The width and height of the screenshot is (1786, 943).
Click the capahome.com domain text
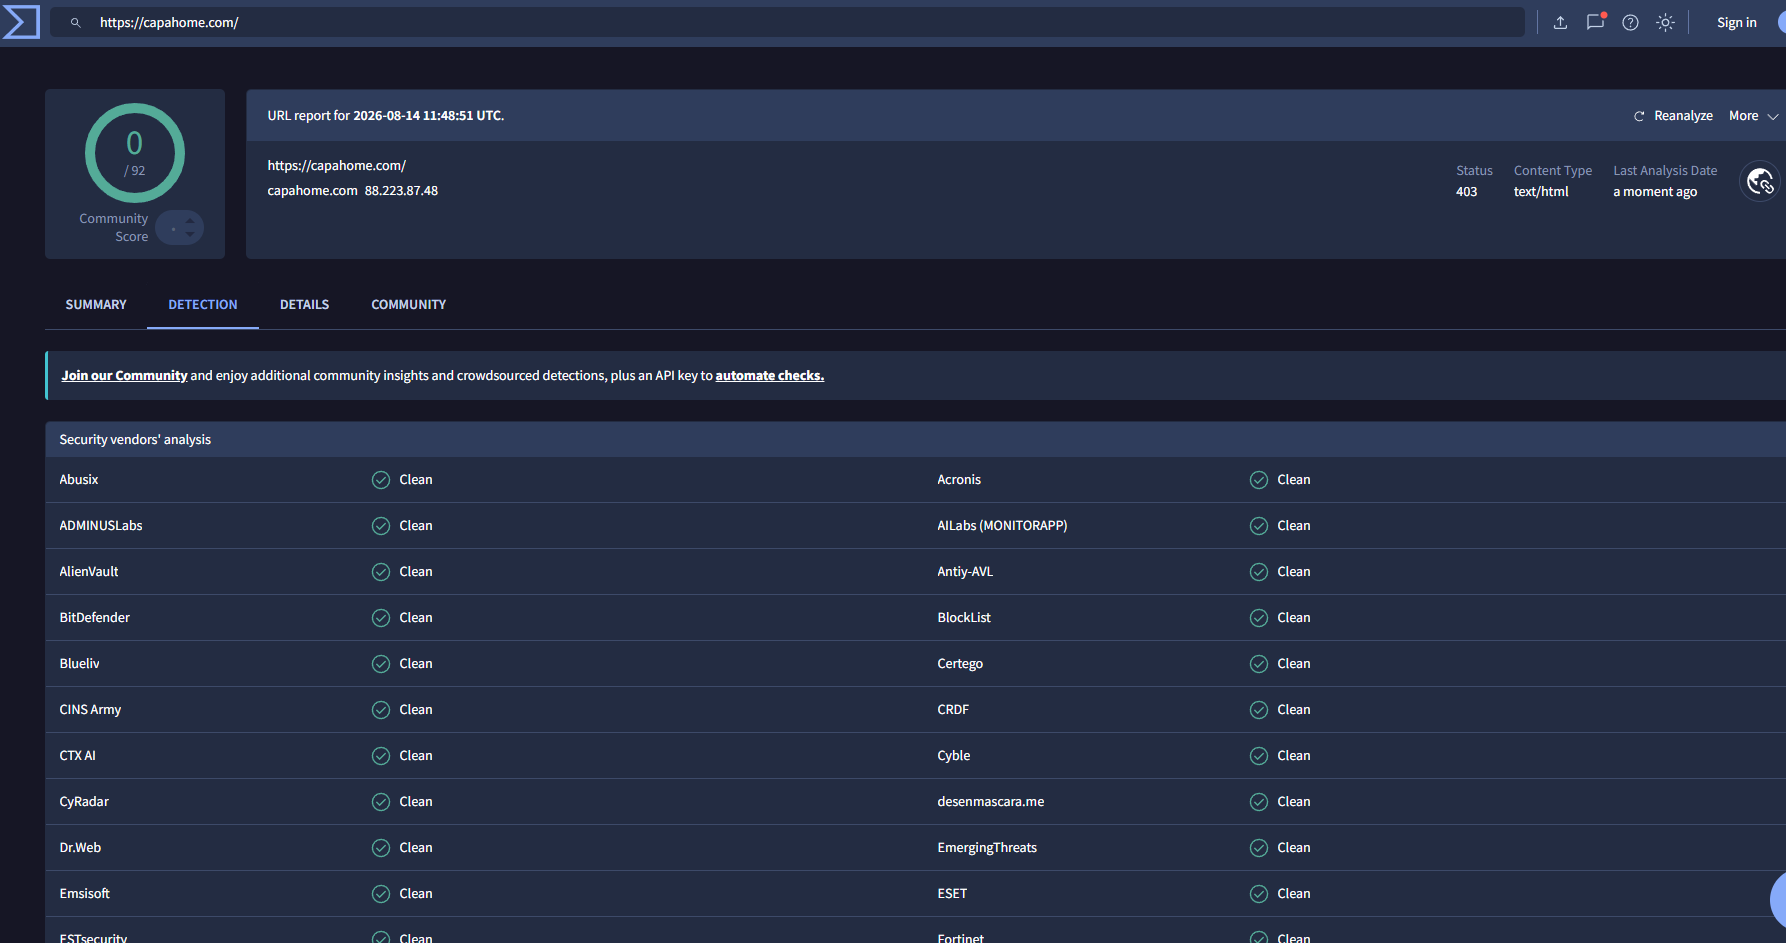pos(312,191)
